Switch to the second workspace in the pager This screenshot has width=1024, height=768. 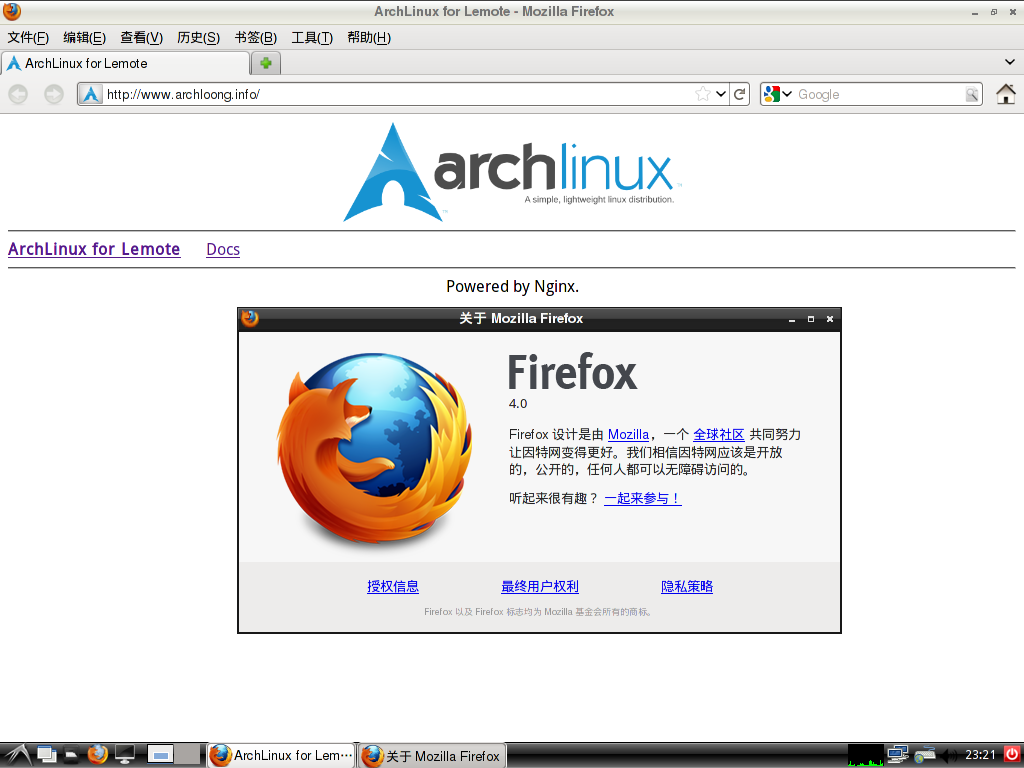188,755
